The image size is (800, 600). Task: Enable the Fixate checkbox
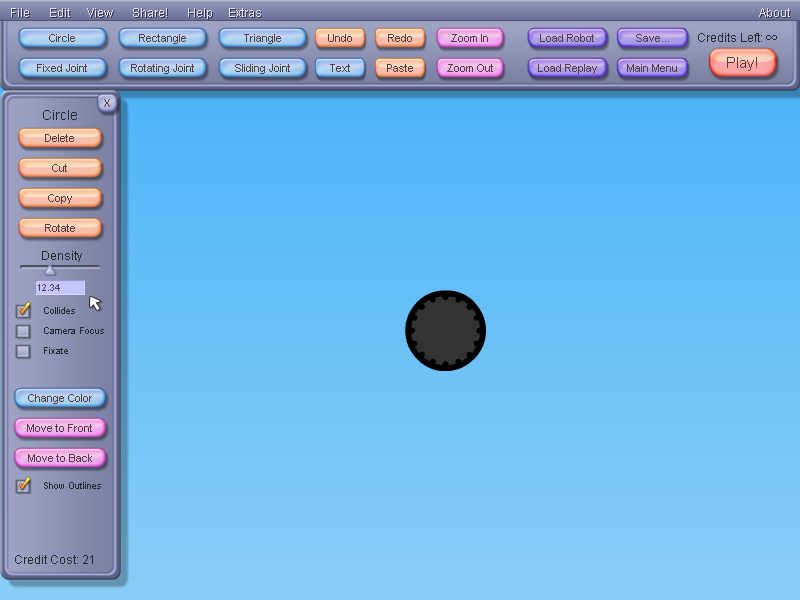pyautogui.click(x=23, y=351)
